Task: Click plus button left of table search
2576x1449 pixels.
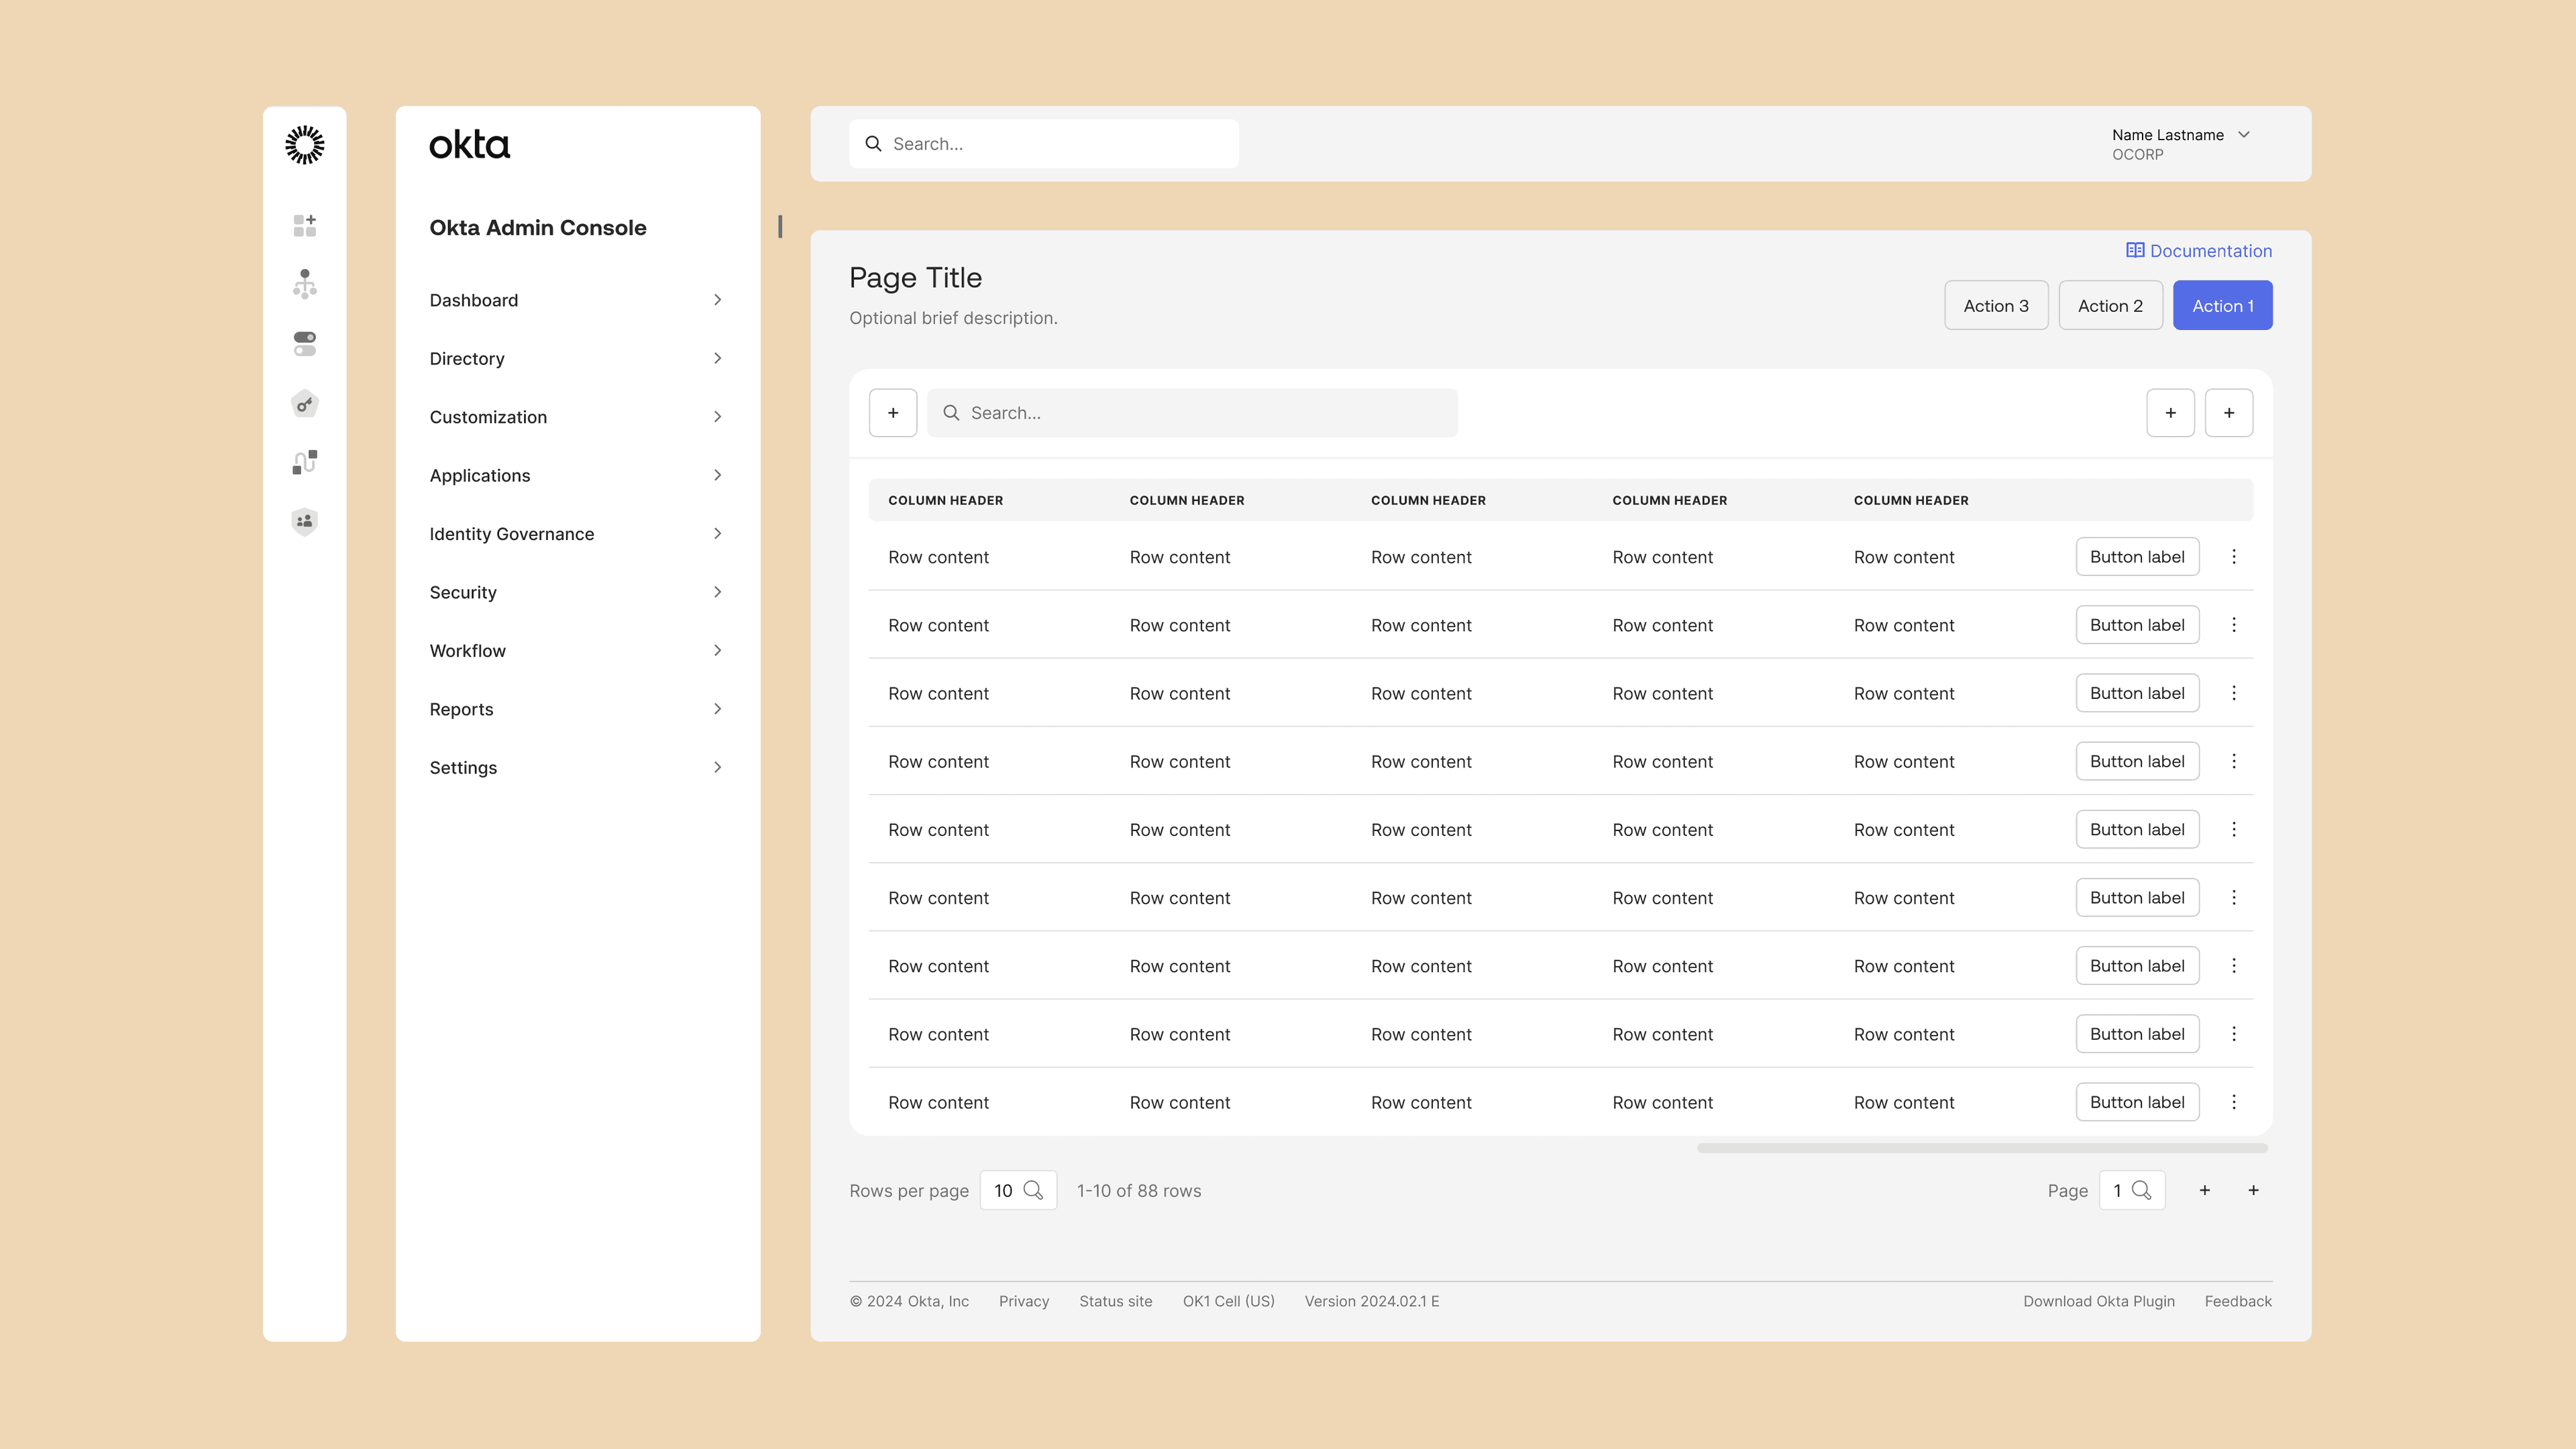Action: tap(892, 413)
